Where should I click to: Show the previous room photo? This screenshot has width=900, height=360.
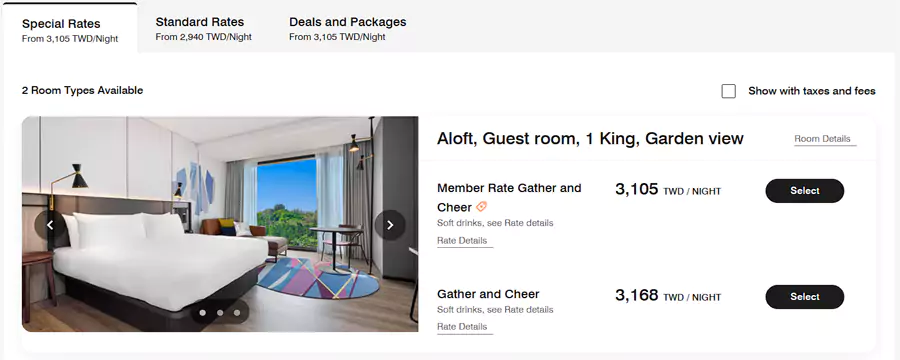coord(50,225)
